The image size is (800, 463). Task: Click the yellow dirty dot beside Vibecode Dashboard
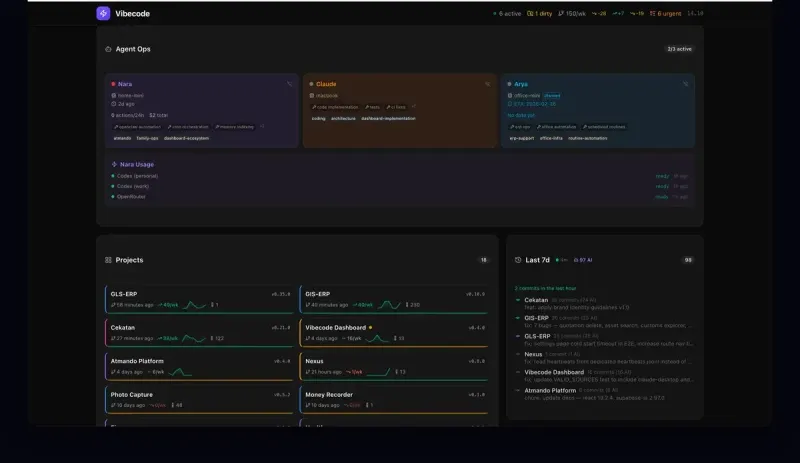[370, 327]
